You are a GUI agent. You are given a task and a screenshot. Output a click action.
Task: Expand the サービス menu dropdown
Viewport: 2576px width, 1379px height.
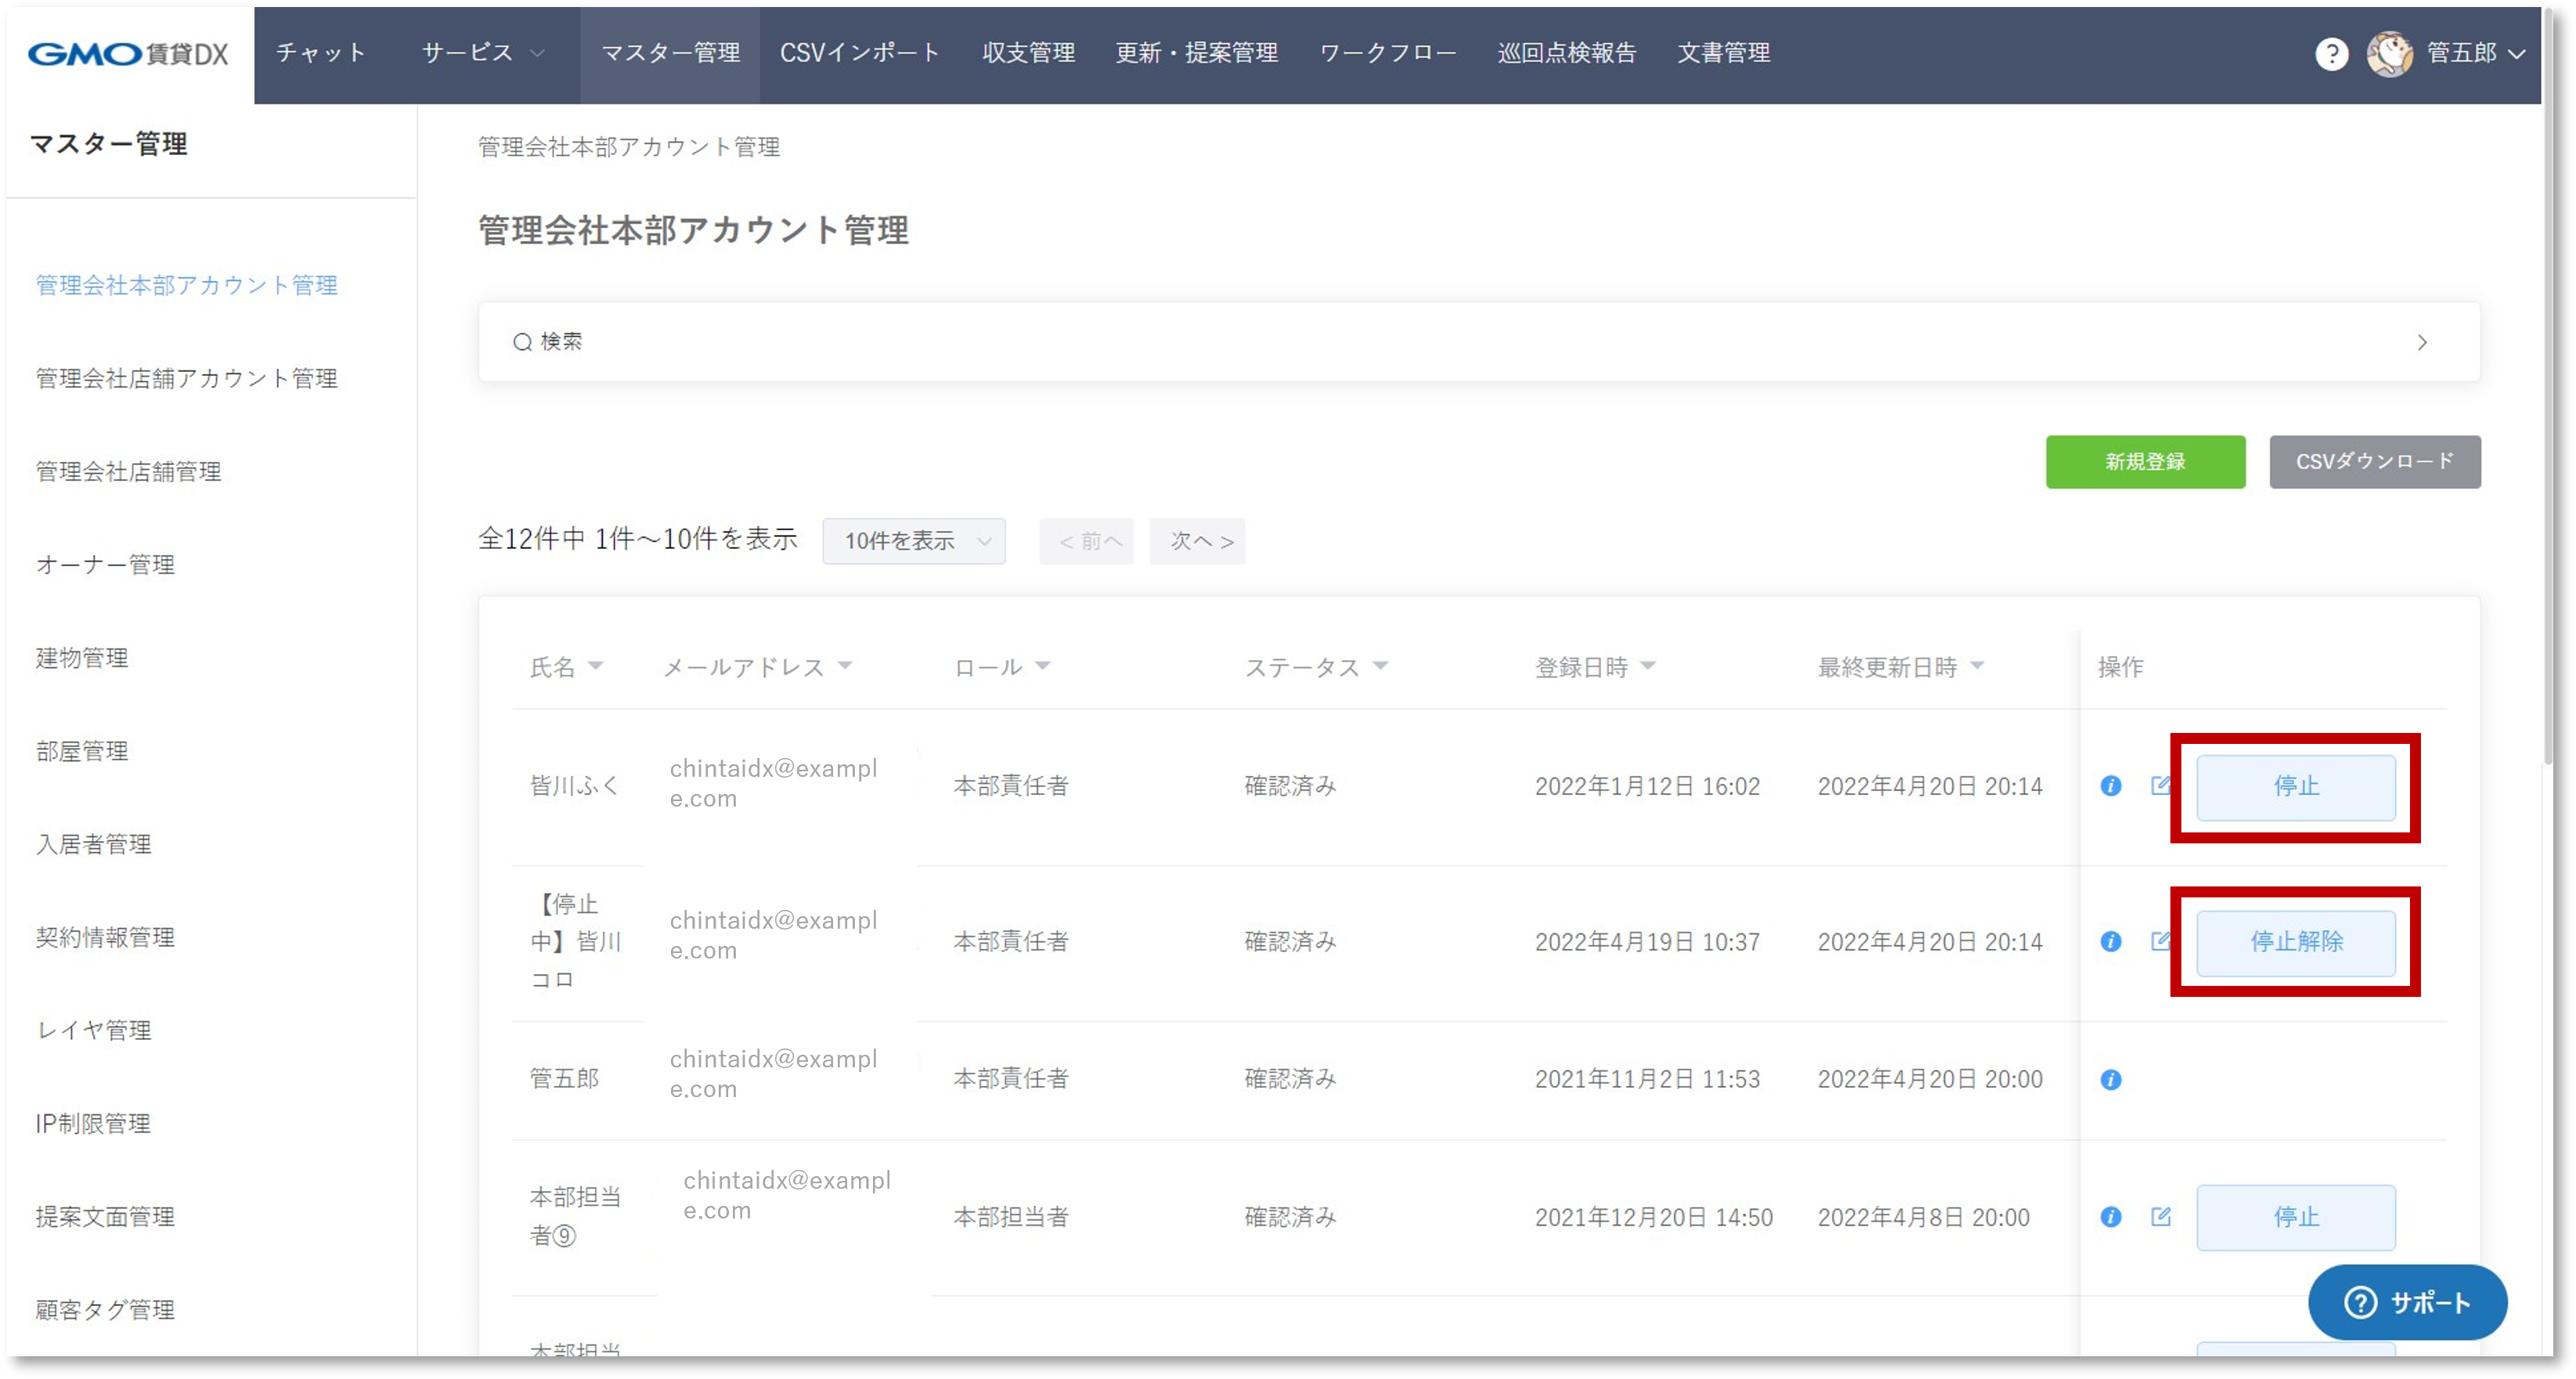[483, 53]
